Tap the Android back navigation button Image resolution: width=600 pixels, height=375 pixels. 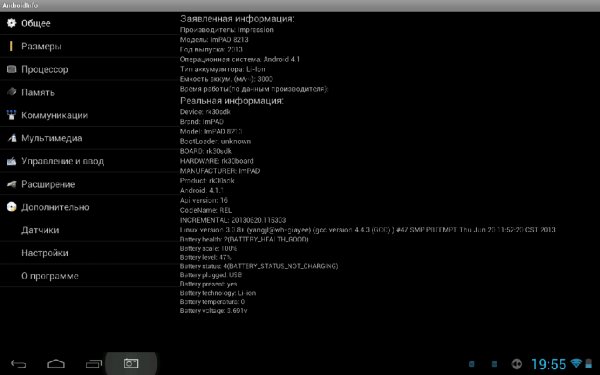coord(18,364)
